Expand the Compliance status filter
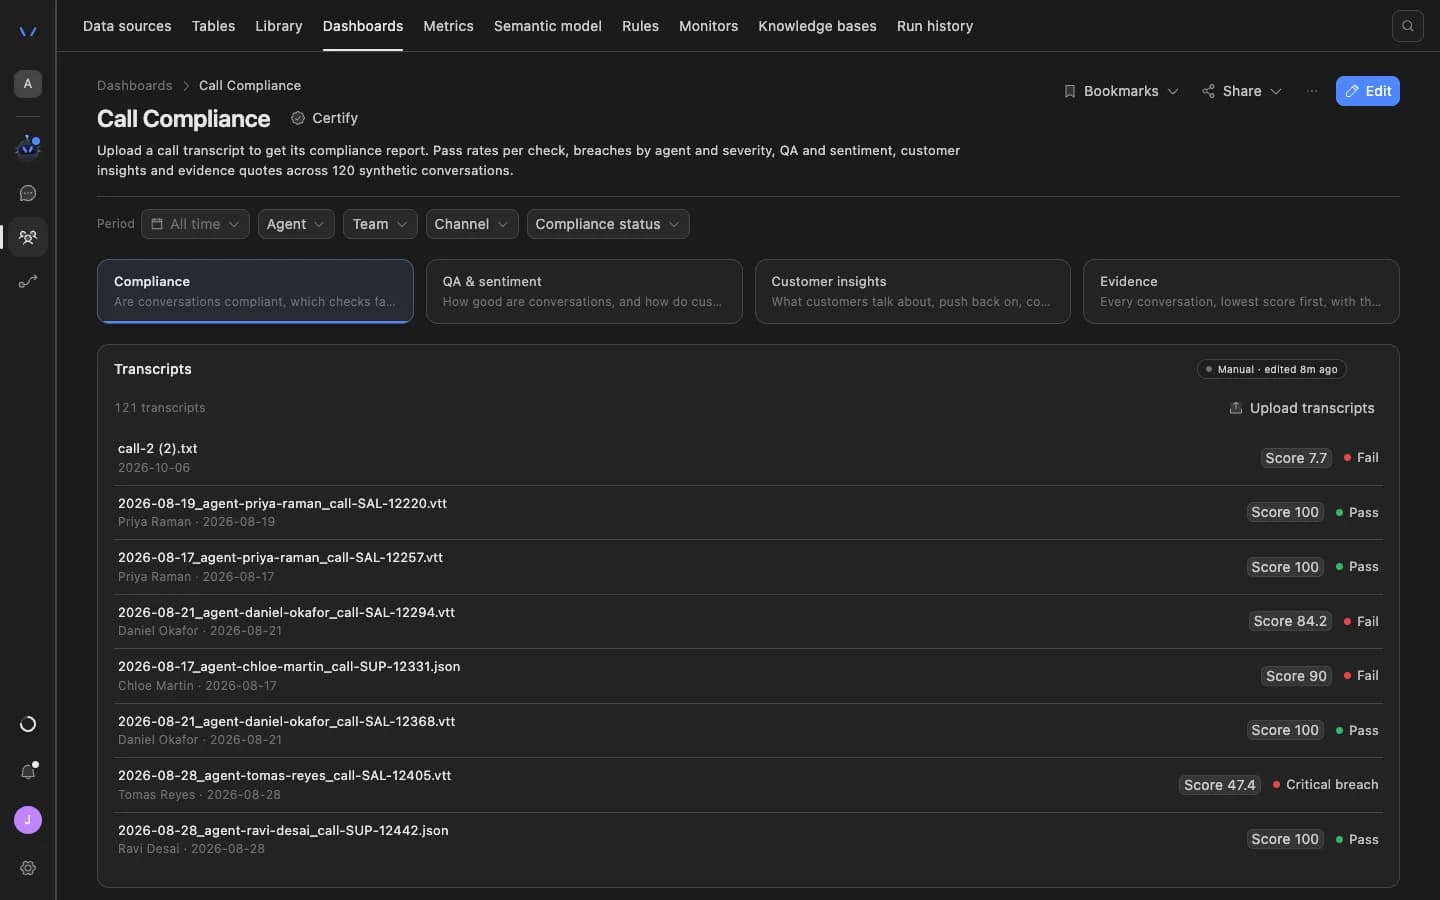This screenshot has width=1440, height=900. pyautogui.click(x=608, y=224)
